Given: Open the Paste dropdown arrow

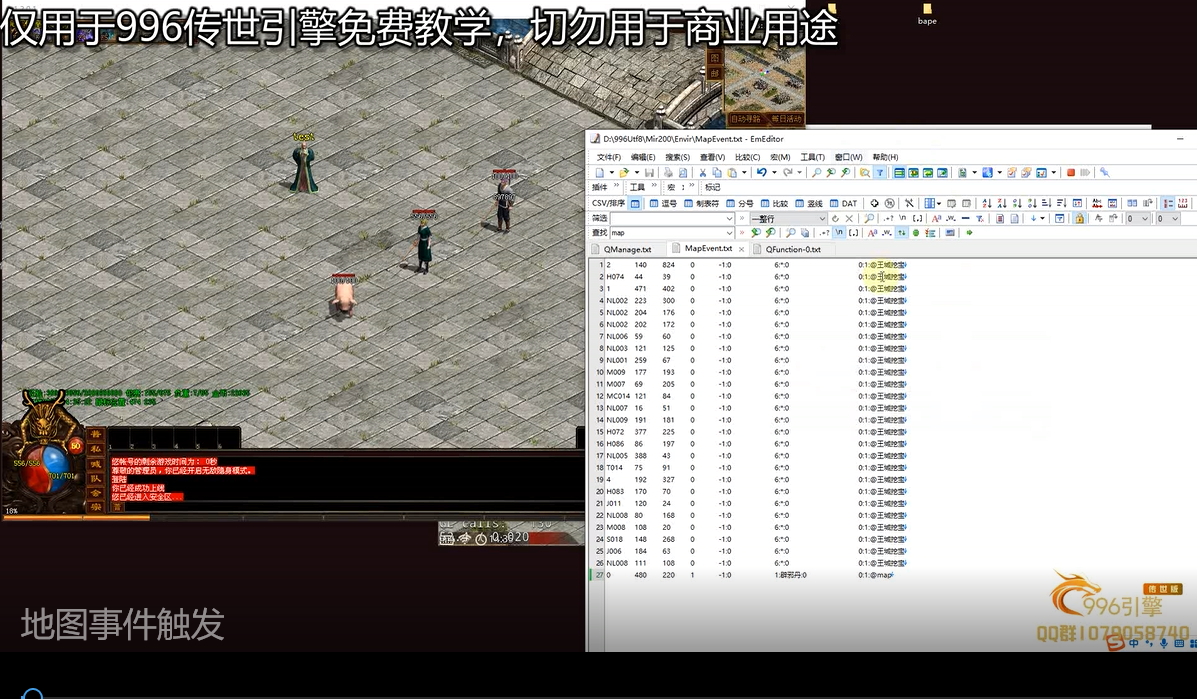Looking at the screenshot, I should pyautogui.click(x=744, y=172).
